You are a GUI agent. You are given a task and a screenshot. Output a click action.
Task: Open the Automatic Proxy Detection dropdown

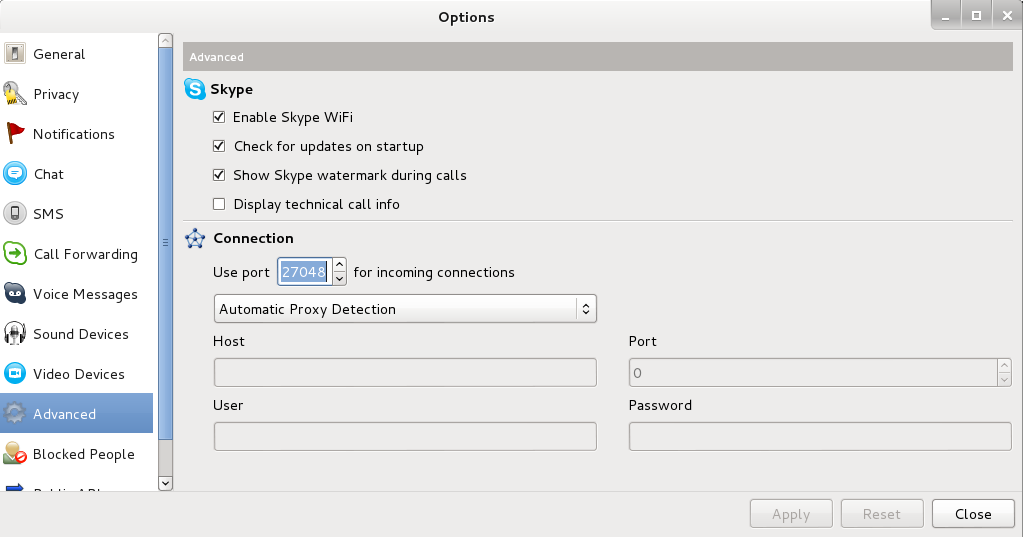pos(405,309)
